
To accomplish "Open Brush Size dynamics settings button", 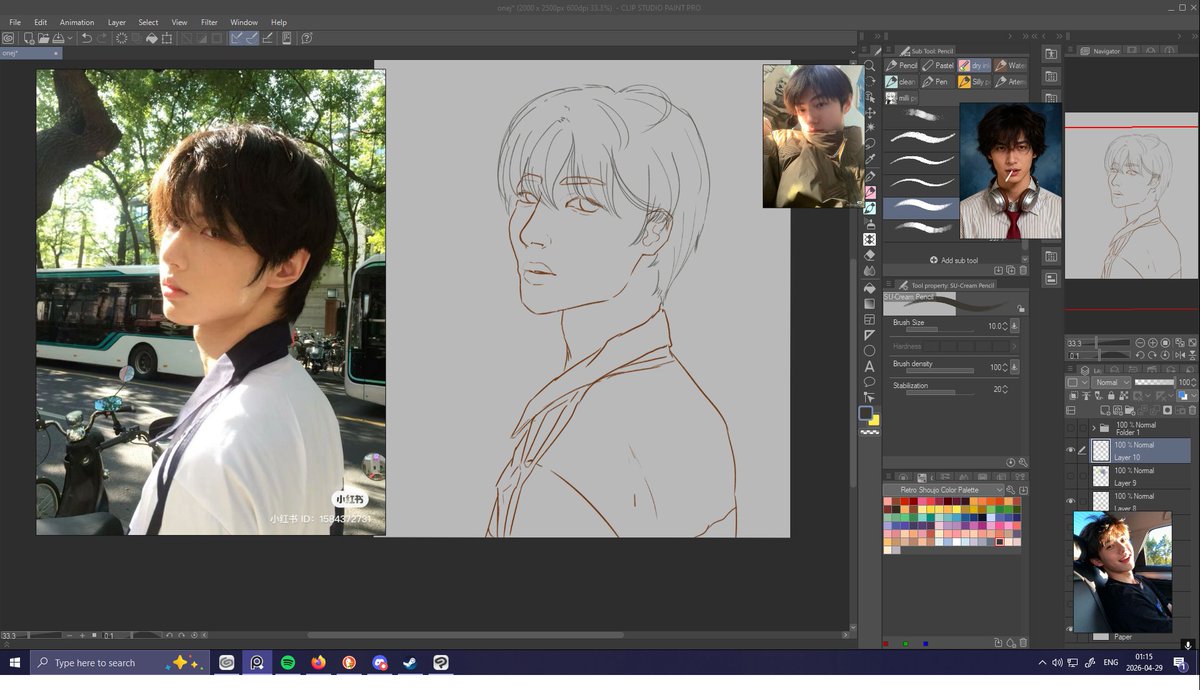I will click(1014, 326).
